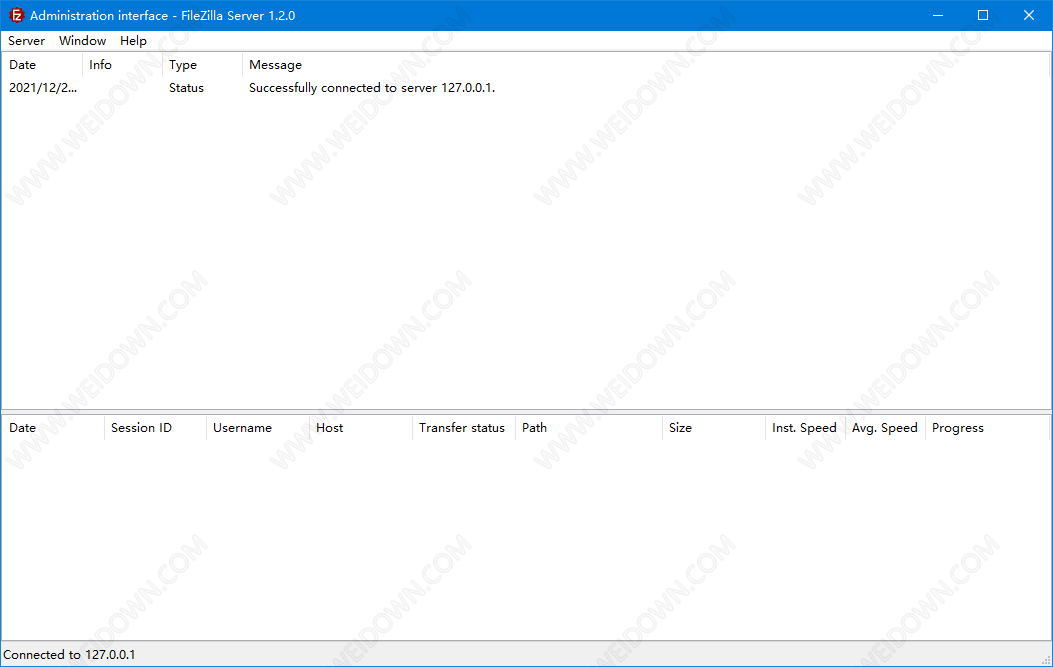Click the resize grip in status bar corner
The height and width of the screenshot is (667, 1053).
tap(1046, 660)
